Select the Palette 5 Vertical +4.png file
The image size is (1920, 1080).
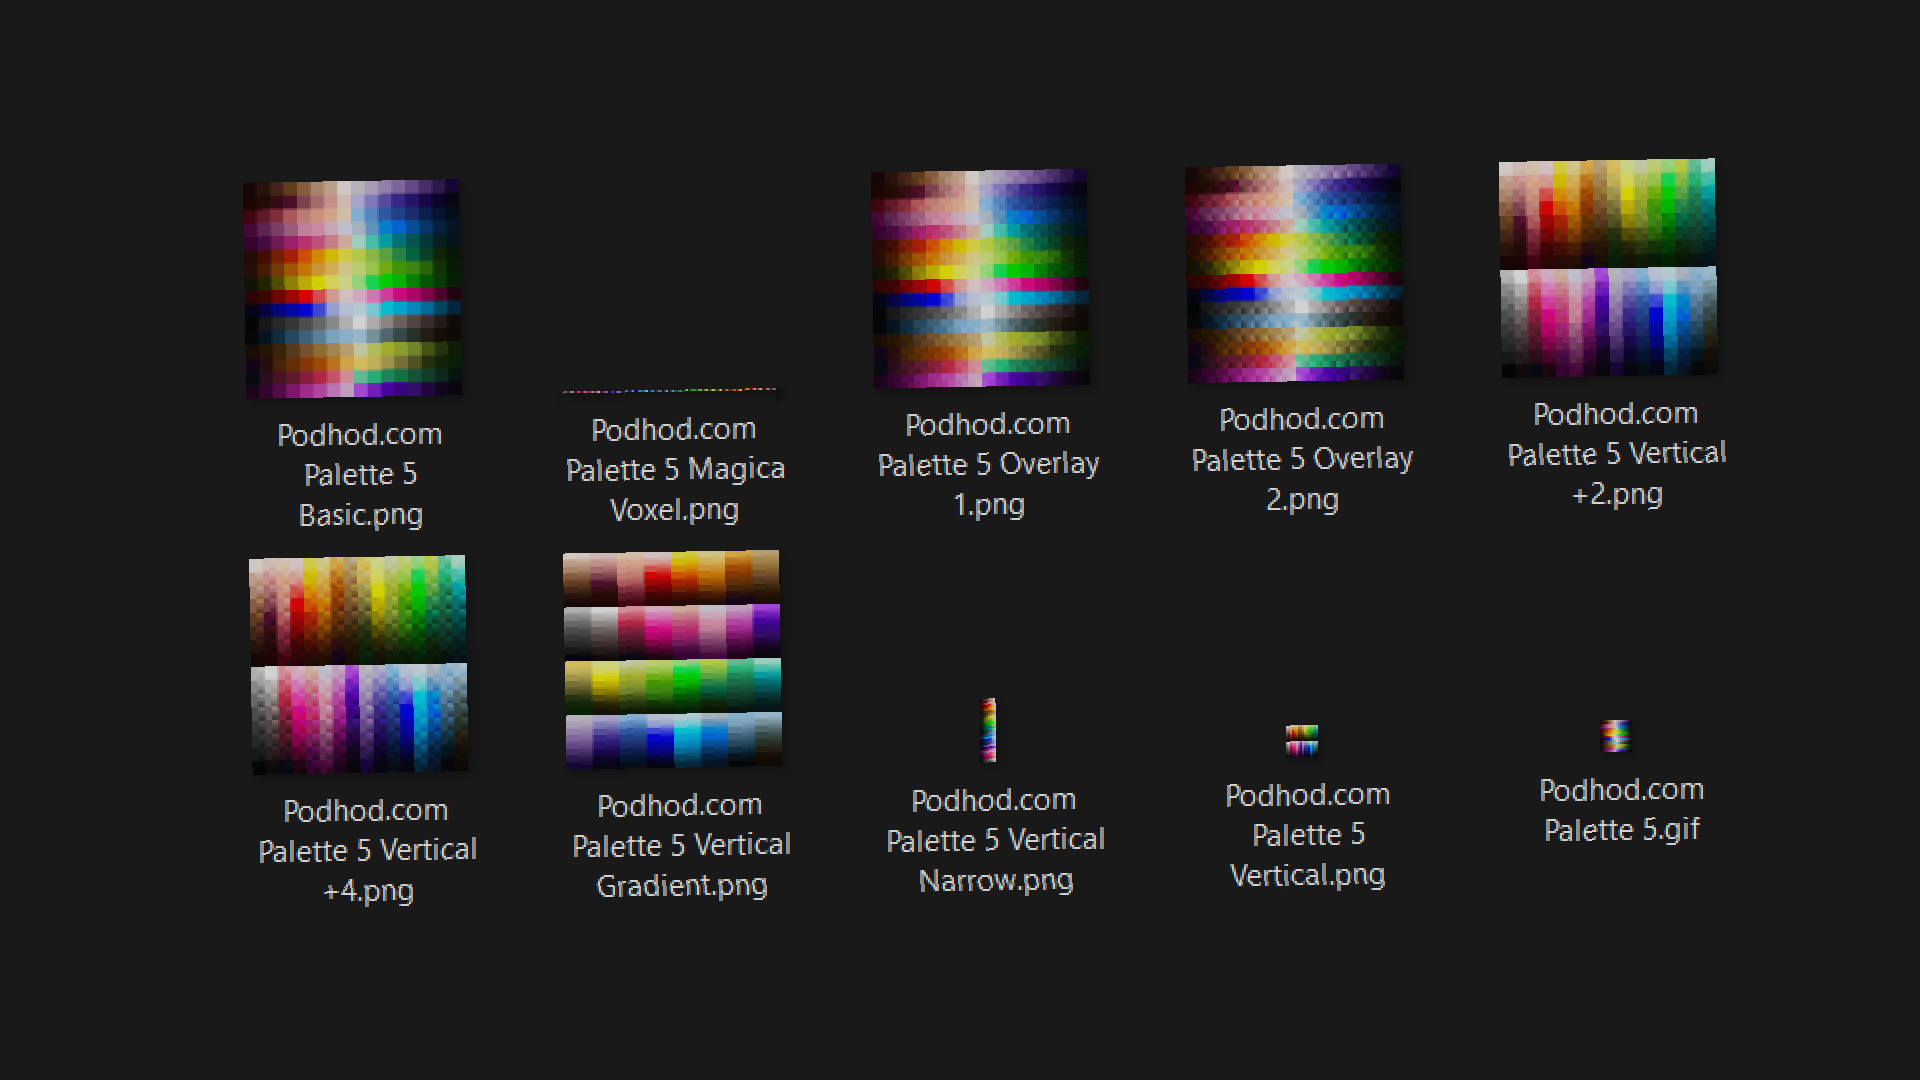pos(360,662)
